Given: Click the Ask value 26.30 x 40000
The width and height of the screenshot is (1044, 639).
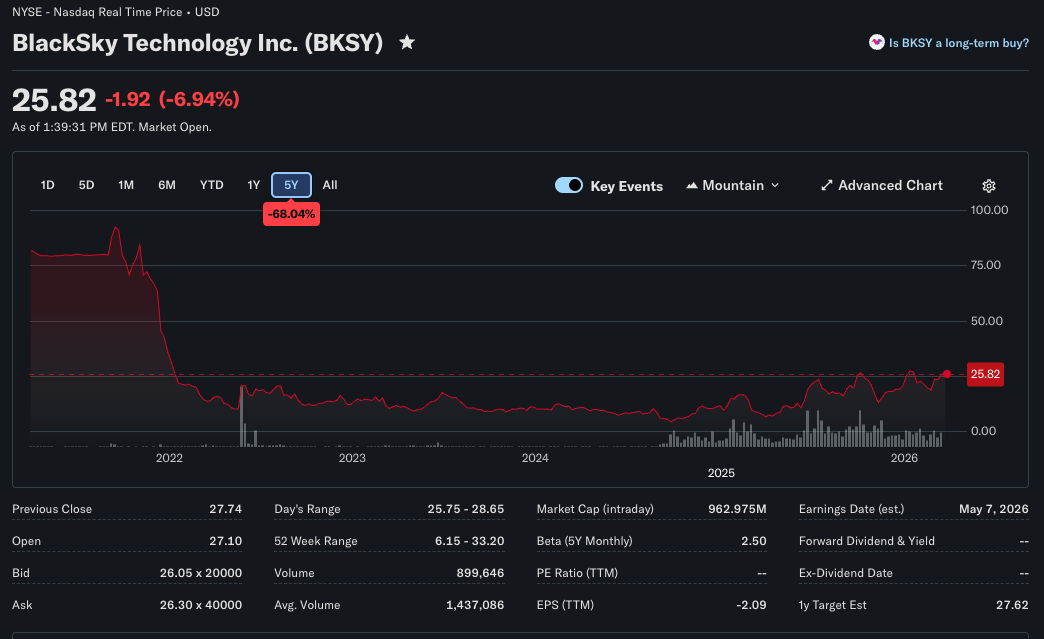Looking at the screenshot, I should click(201, 605).
